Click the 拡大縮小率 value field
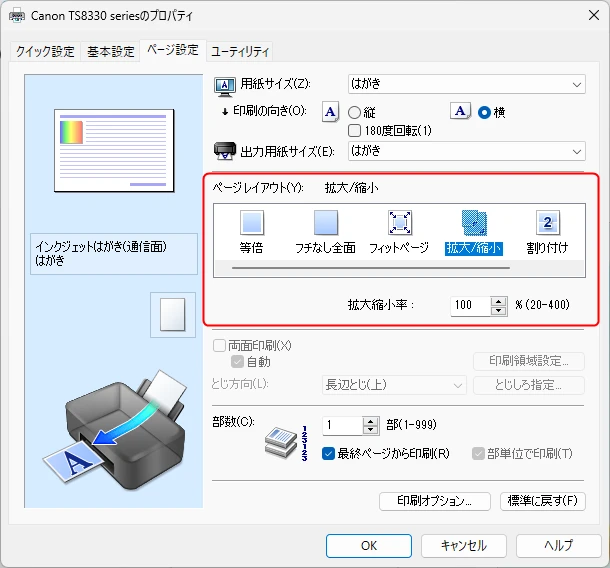 pos(470,306)
